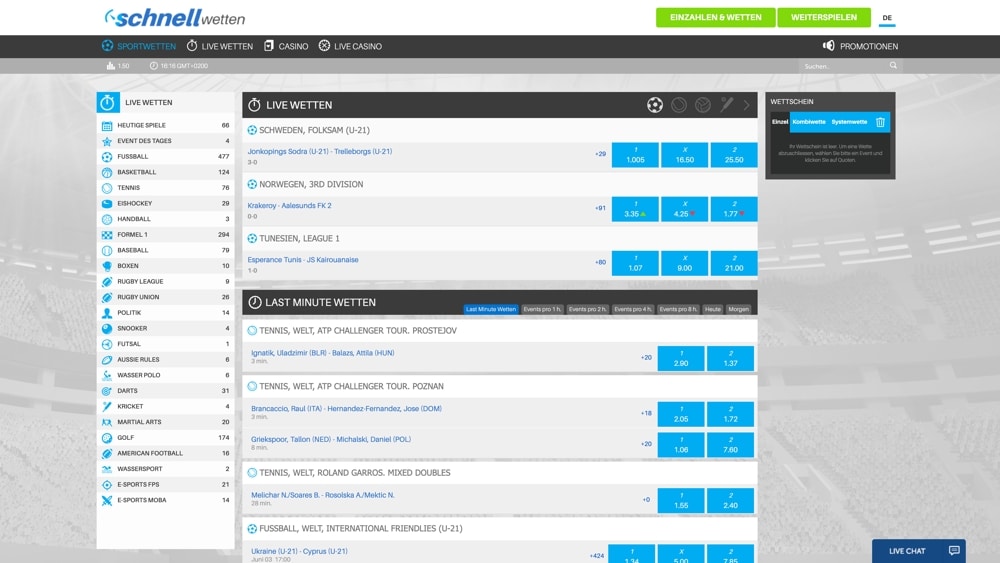Open Krakeroy - Aalesunds FK 2 match

[290, 206]
